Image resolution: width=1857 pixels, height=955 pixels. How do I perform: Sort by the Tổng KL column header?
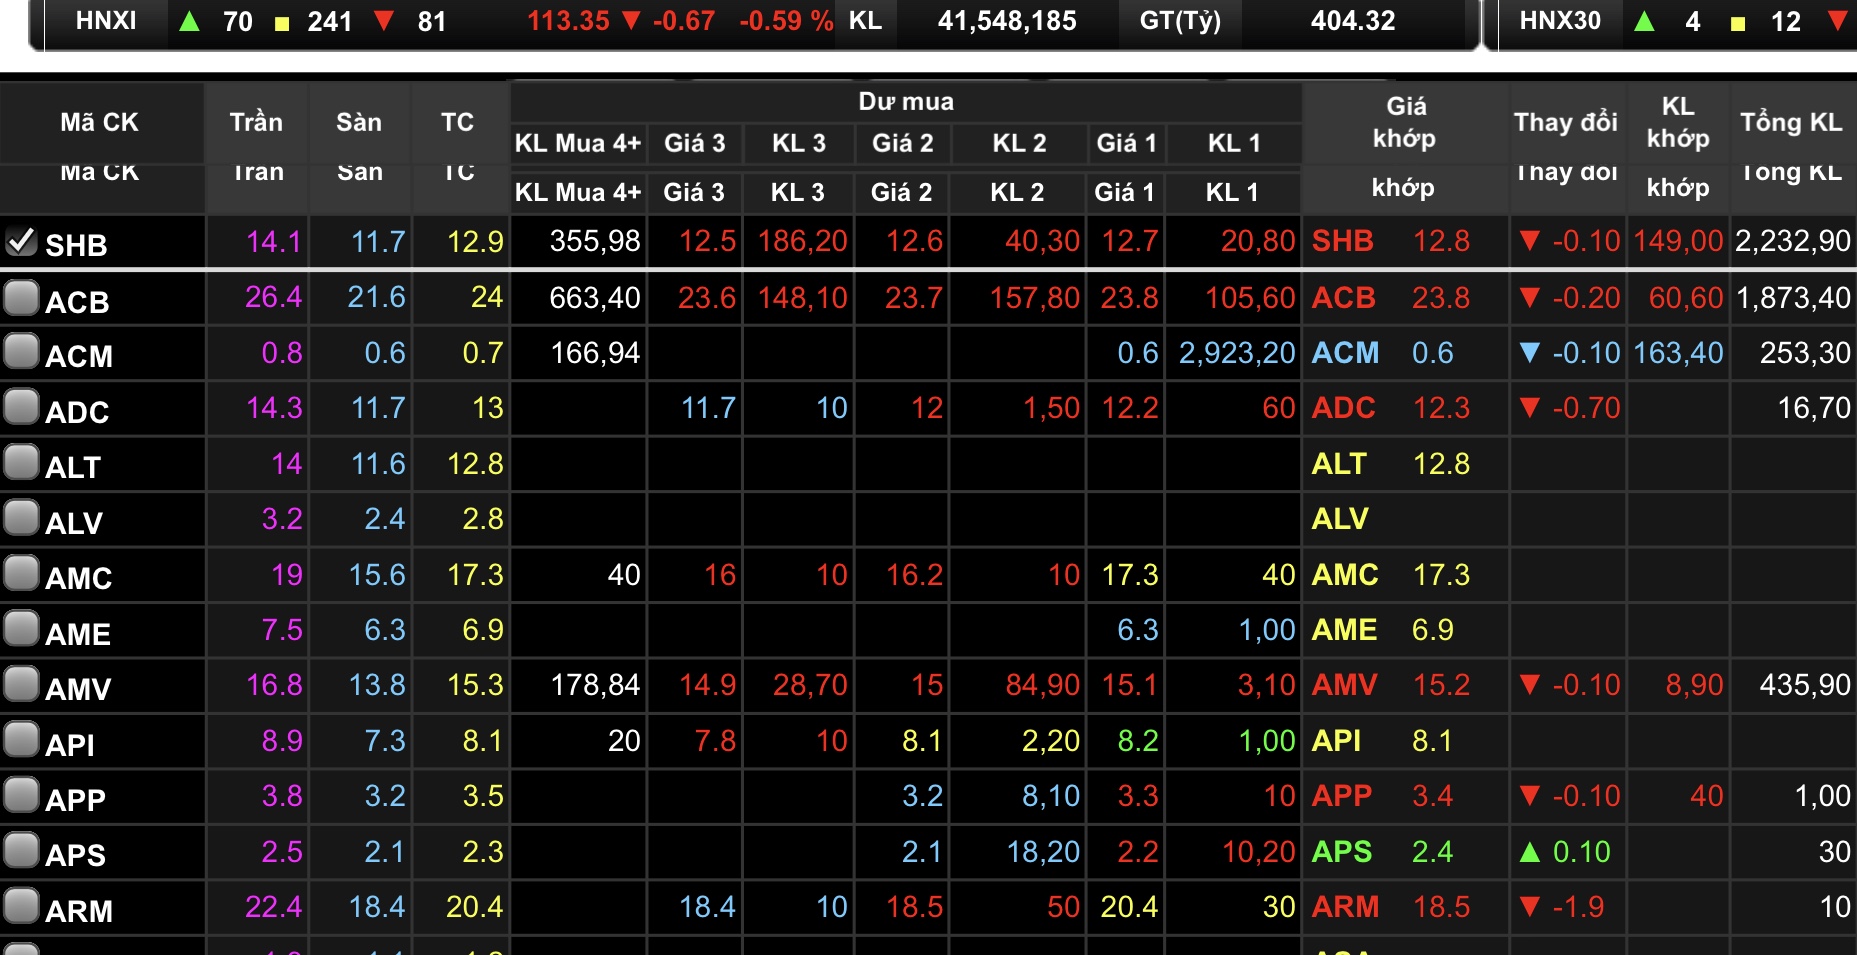pos(1791,123)
